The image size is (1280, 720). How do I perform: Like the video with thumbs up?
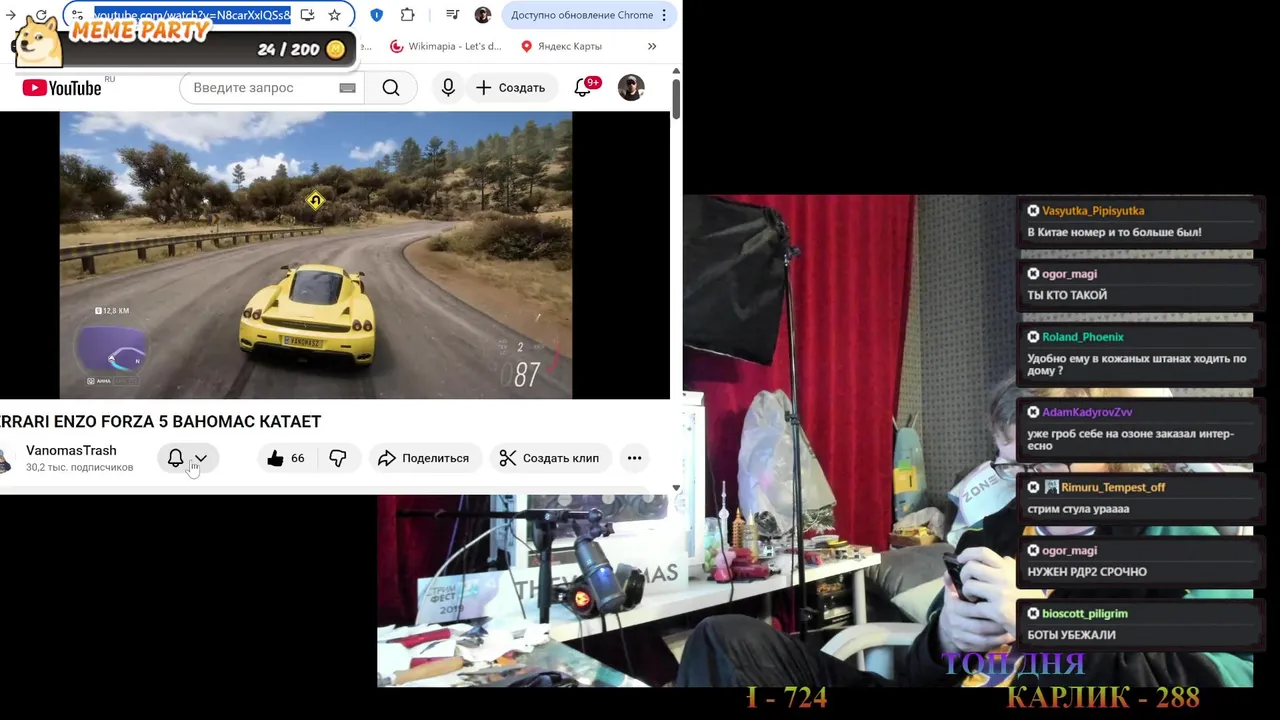coord(275,458)
